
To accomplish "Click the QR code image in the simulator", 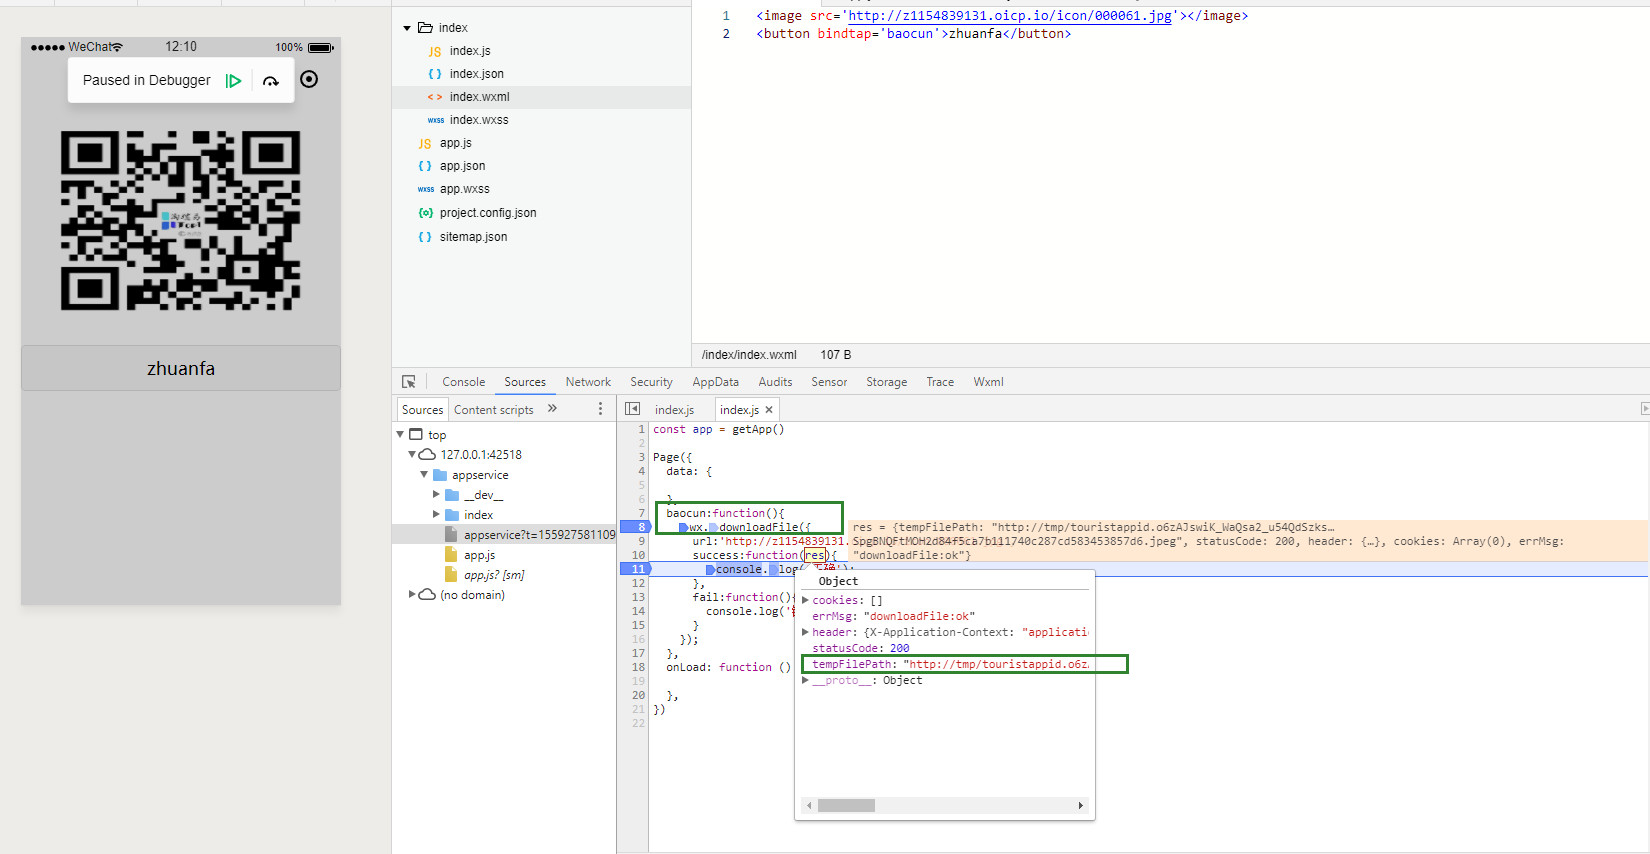I will click(181, 220).
